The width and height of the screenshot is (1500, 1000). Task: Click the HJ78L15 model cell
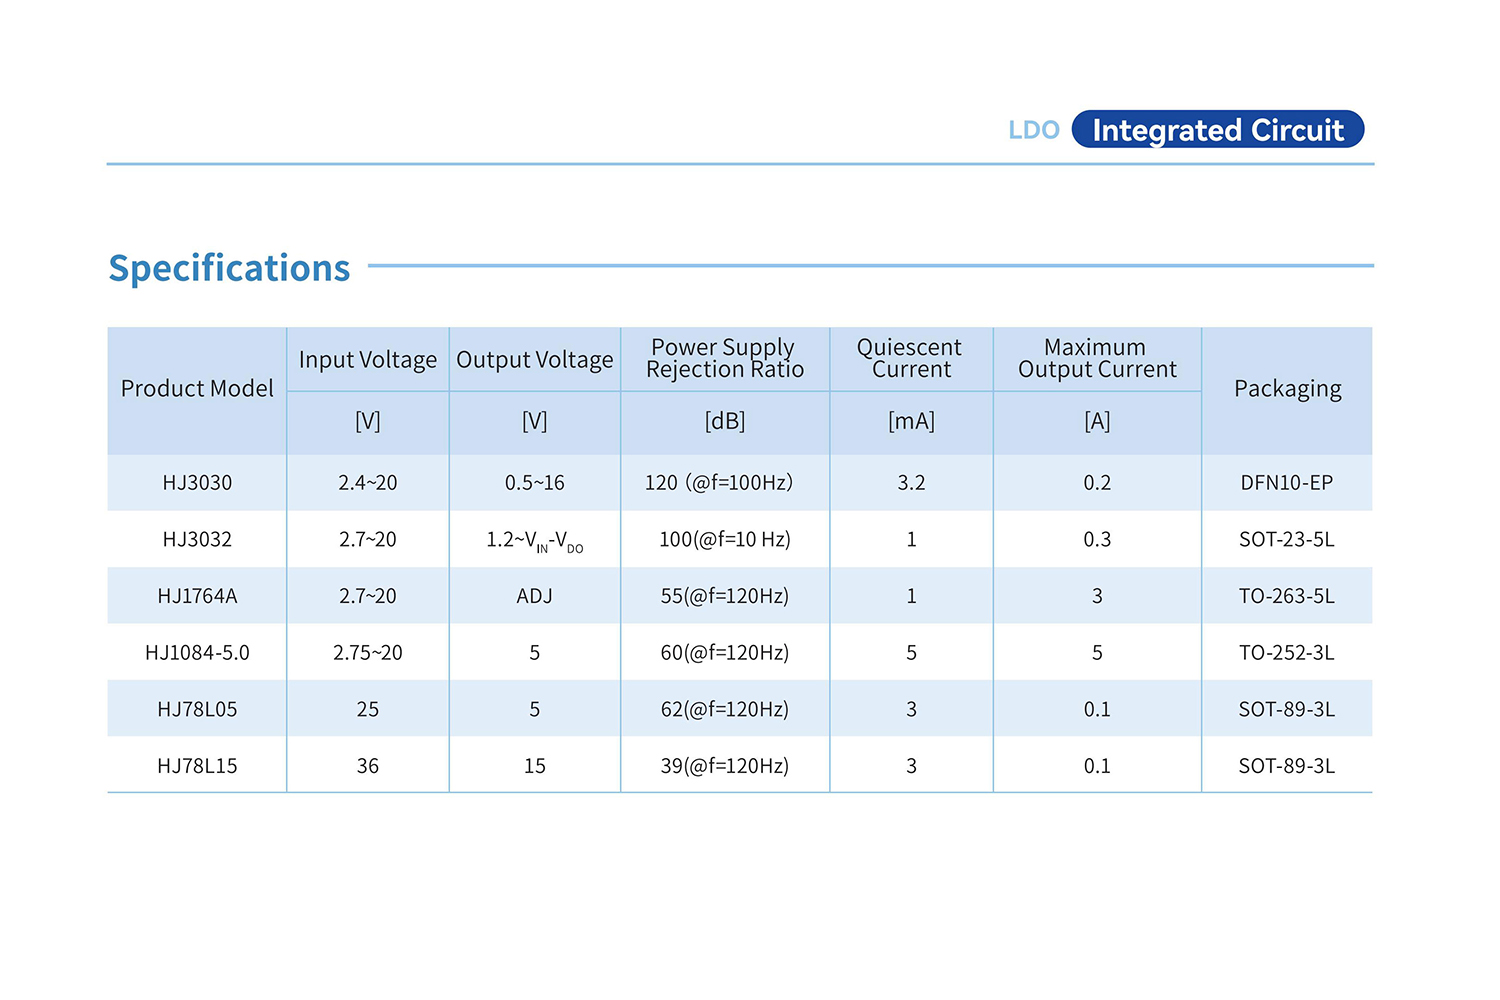click(197, 766)
